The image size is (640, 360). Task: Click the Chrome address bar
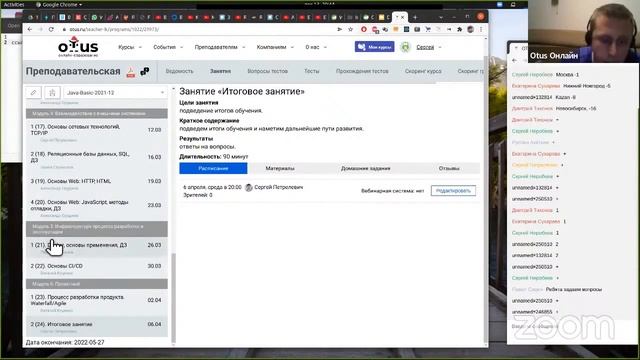[196, 29]
